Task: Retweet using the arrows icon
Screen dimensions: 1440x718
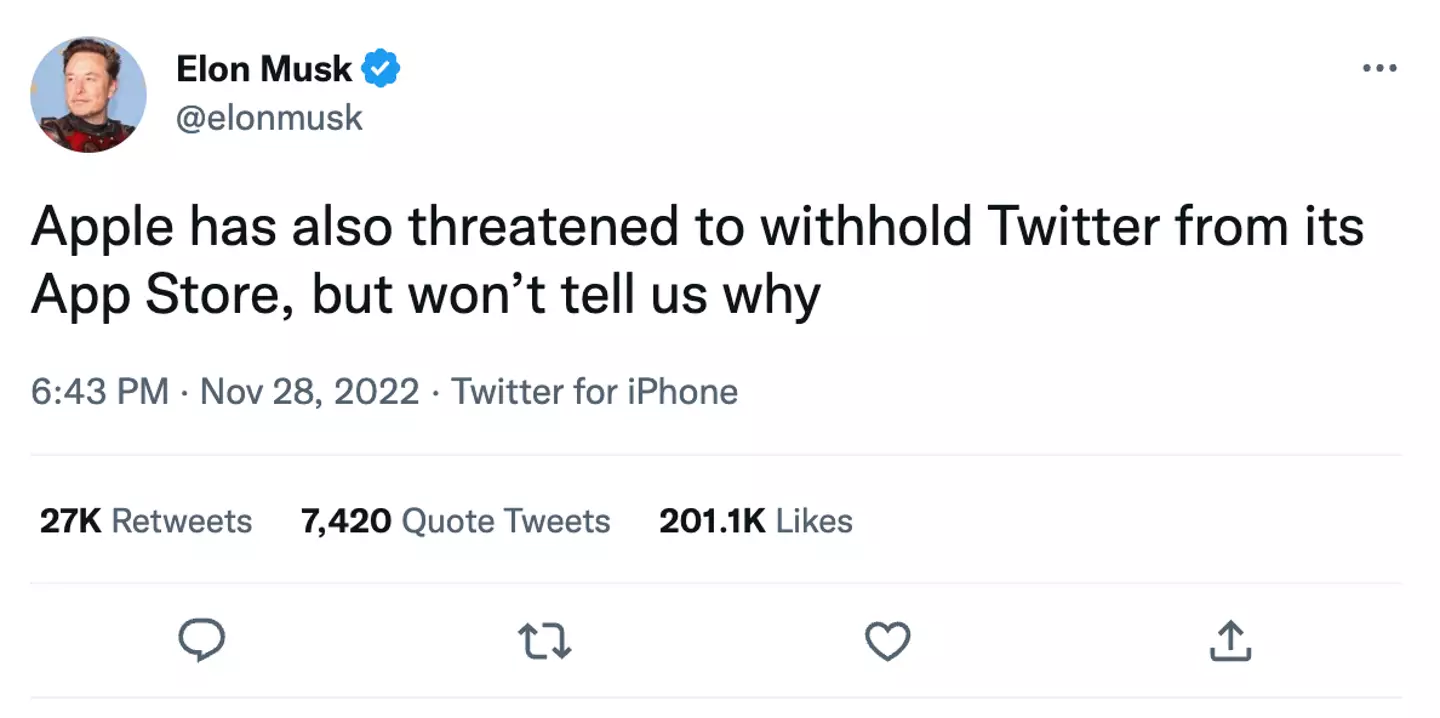Action: (545, 640)
